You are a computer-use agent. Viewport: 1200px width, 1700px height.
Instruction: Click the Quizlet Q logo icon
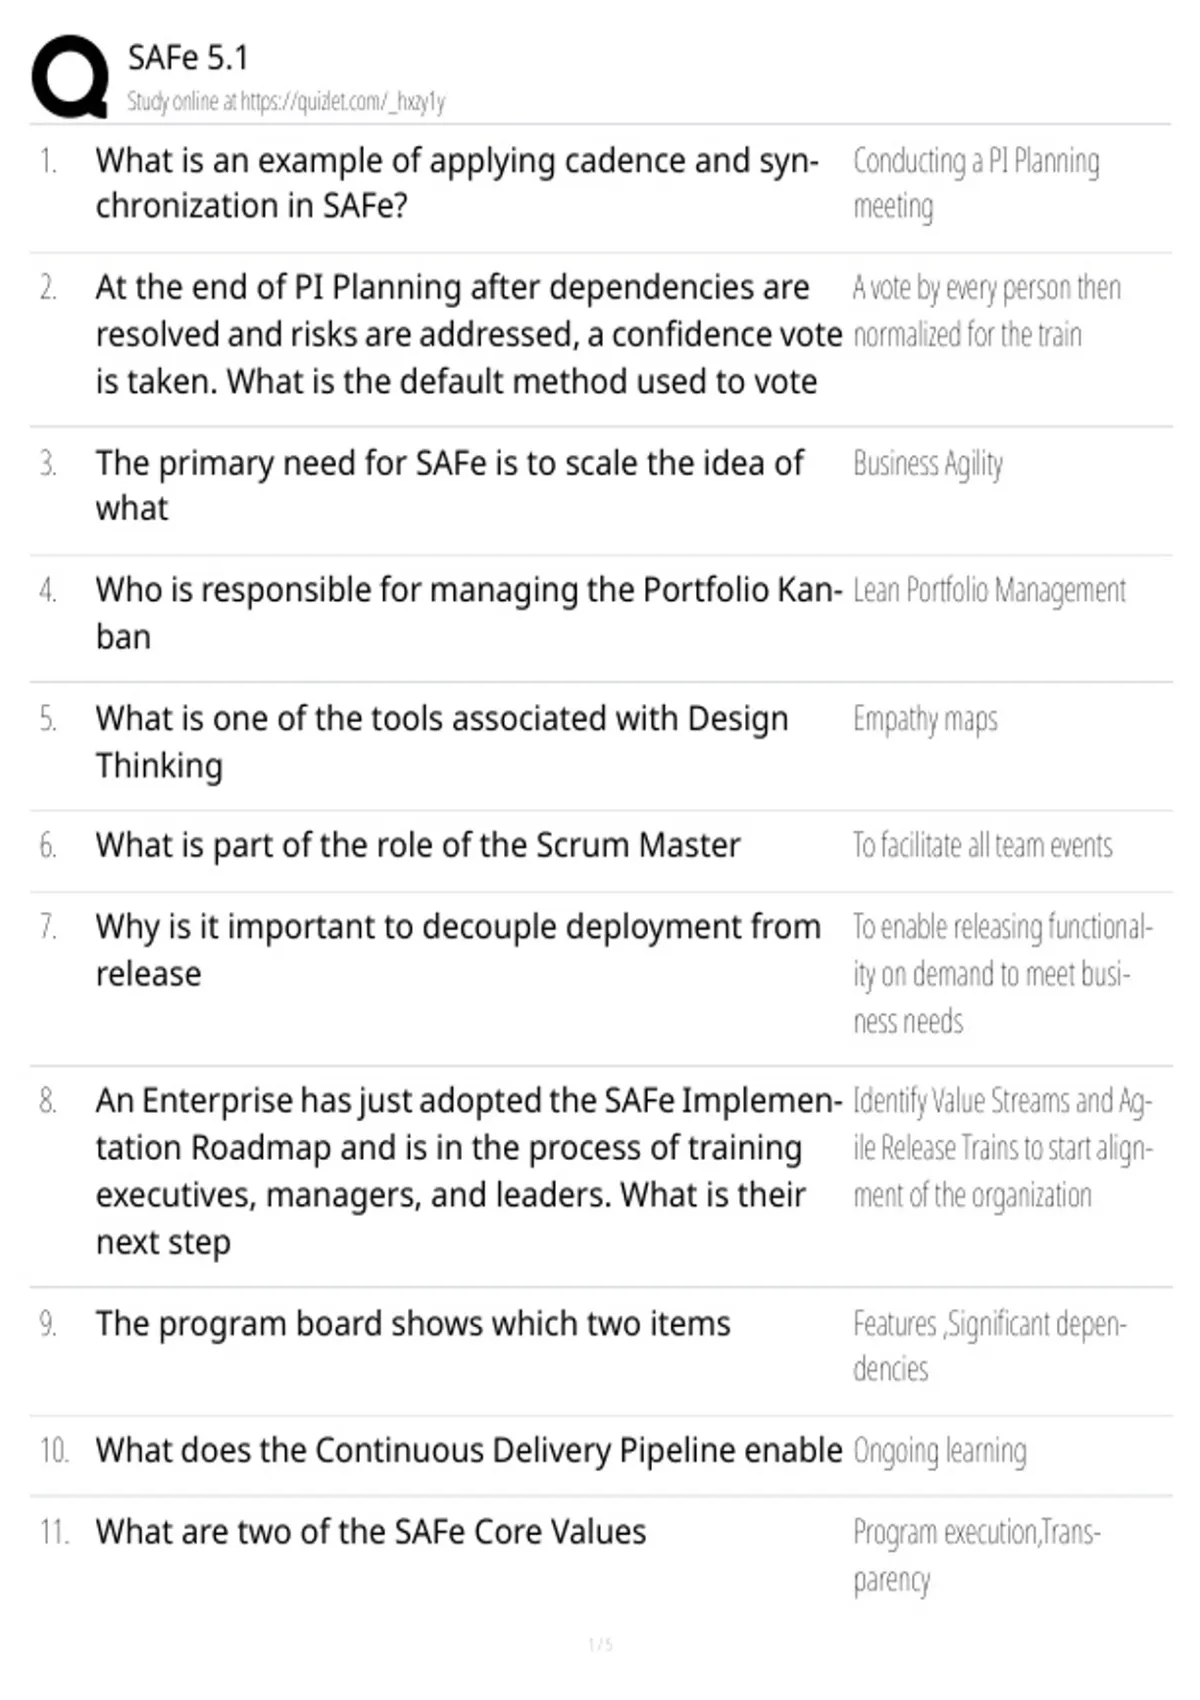69,76
